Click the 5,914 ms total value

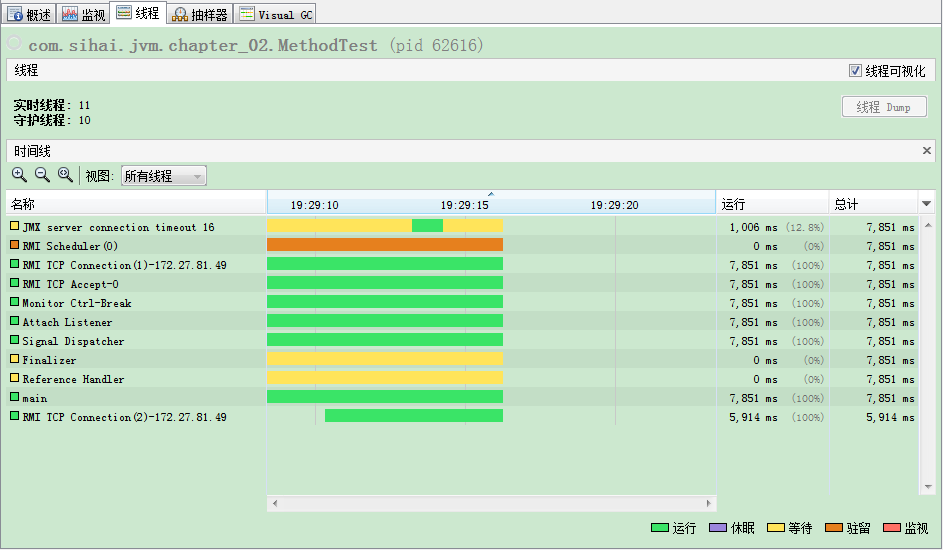point(890,417)
